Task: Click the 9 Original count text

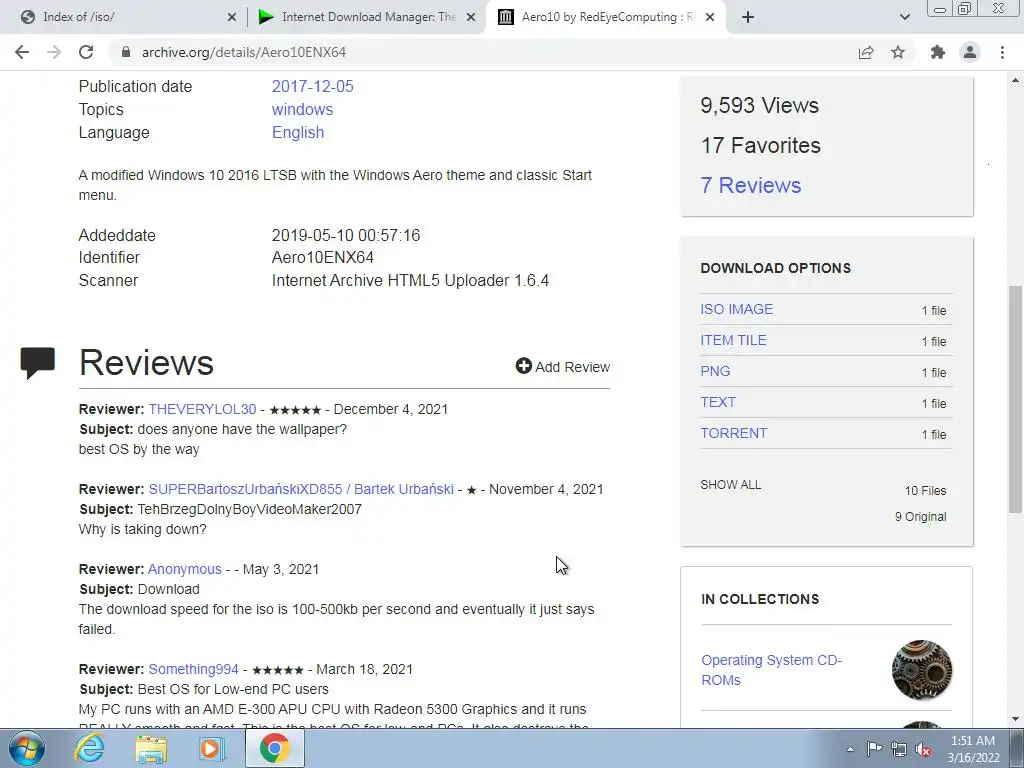Action: point(921,517)
